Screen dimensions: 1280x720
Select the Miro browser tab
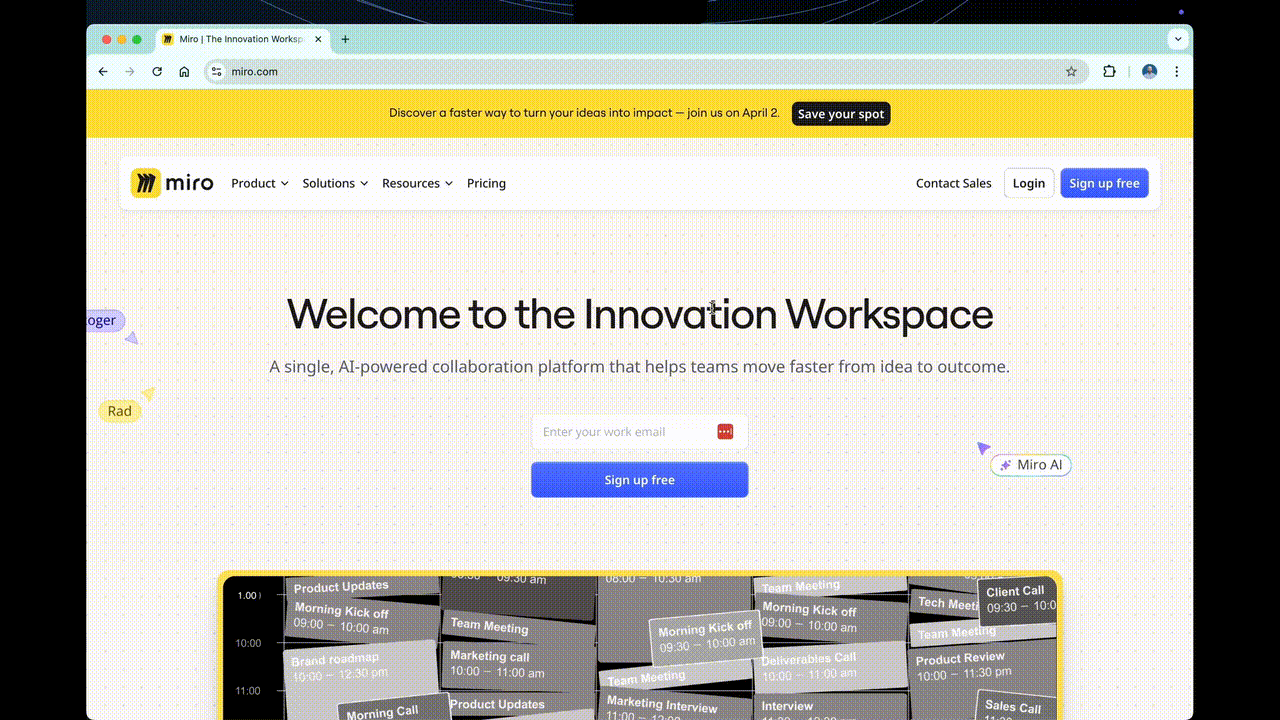(242, 39)
